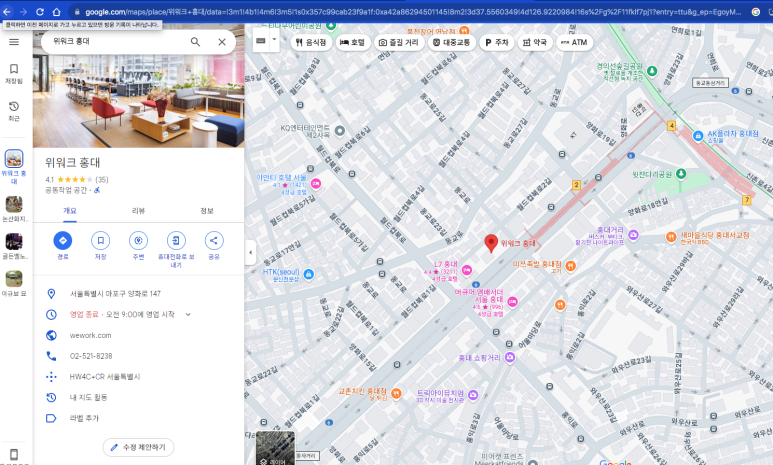This screenshot has height=465, width=773.
Task: Click the 아만티 호텔 서울 marker
Action: (x=316, y=183)
